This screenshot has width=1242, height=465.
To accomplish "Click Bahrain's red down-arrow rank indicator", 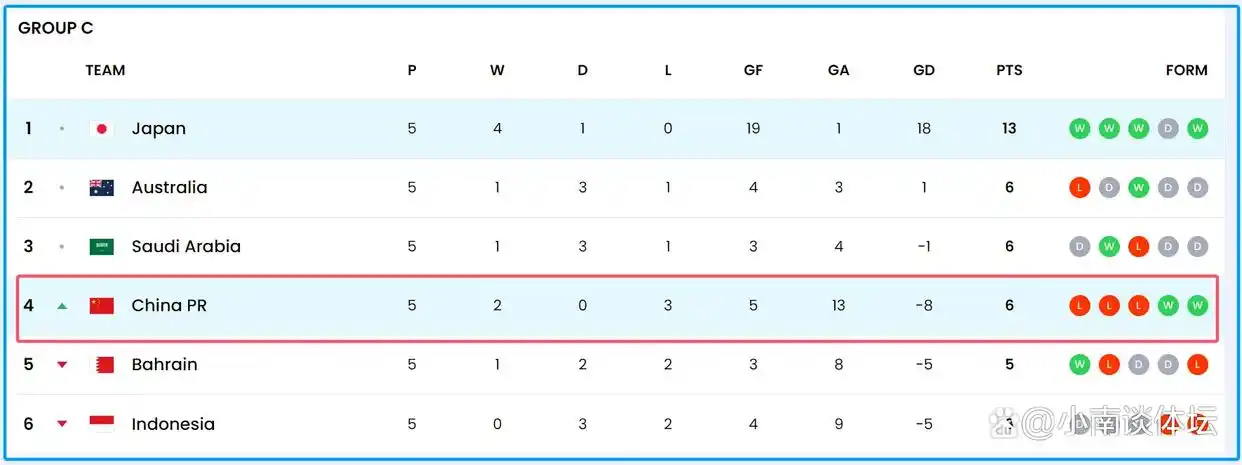I will [62, 365].
